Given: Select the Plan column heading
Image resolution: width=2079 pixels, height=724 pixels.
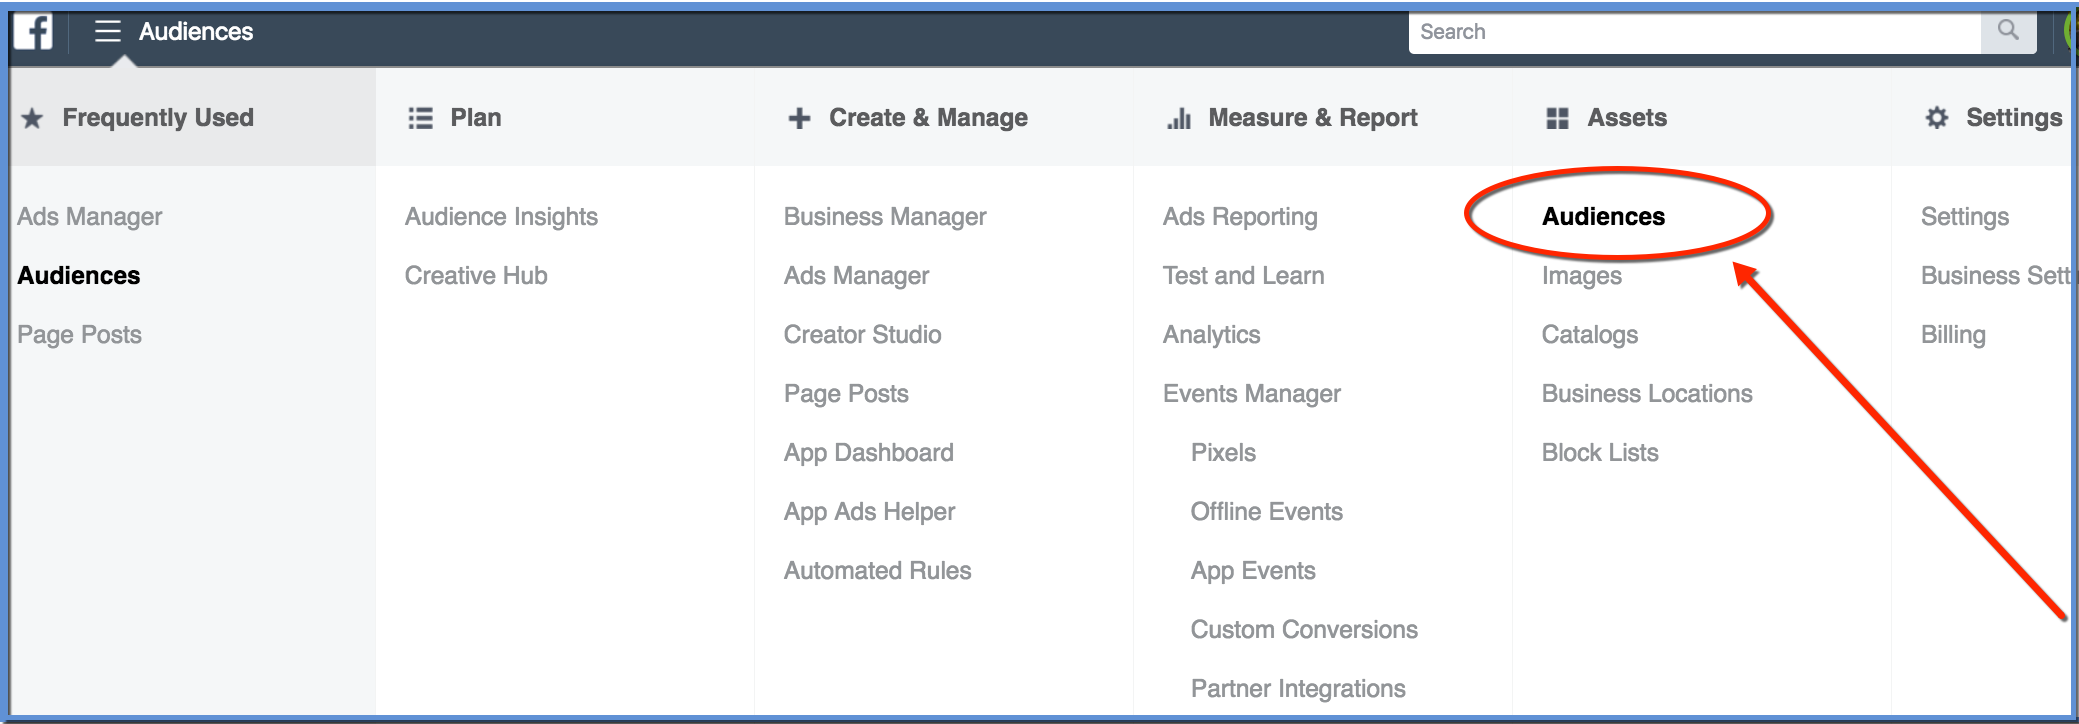Looking at the screenshot, I should click(x=476, y=118).
